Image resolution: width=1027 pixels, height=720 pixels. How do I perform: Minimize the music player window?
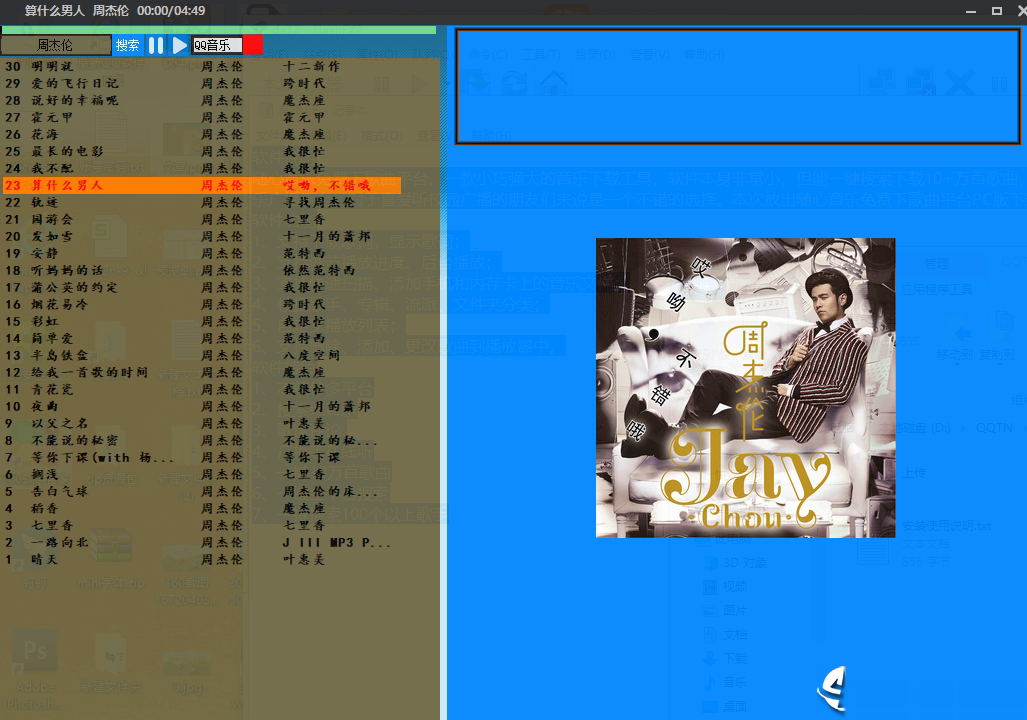[971, 11]
